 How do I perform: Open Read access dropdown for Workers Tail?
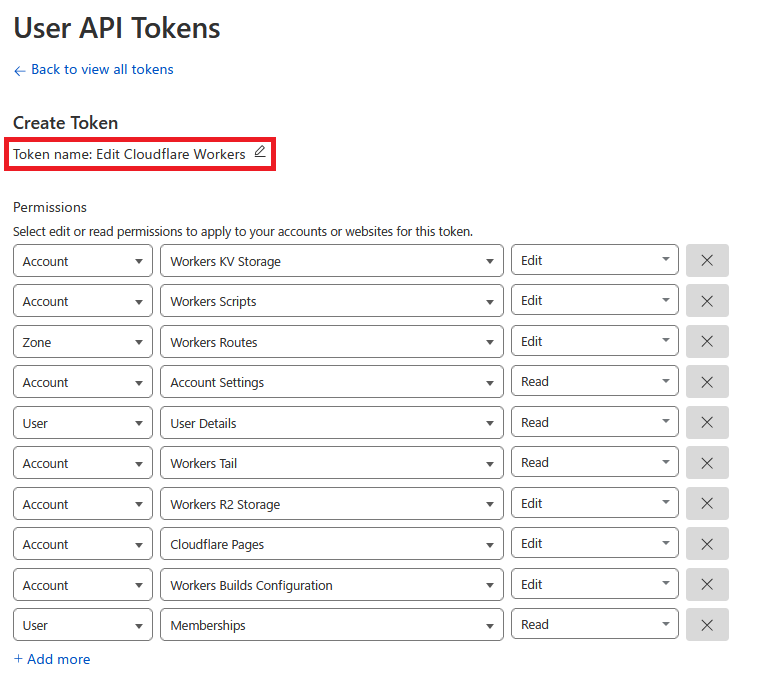(595, 462)
